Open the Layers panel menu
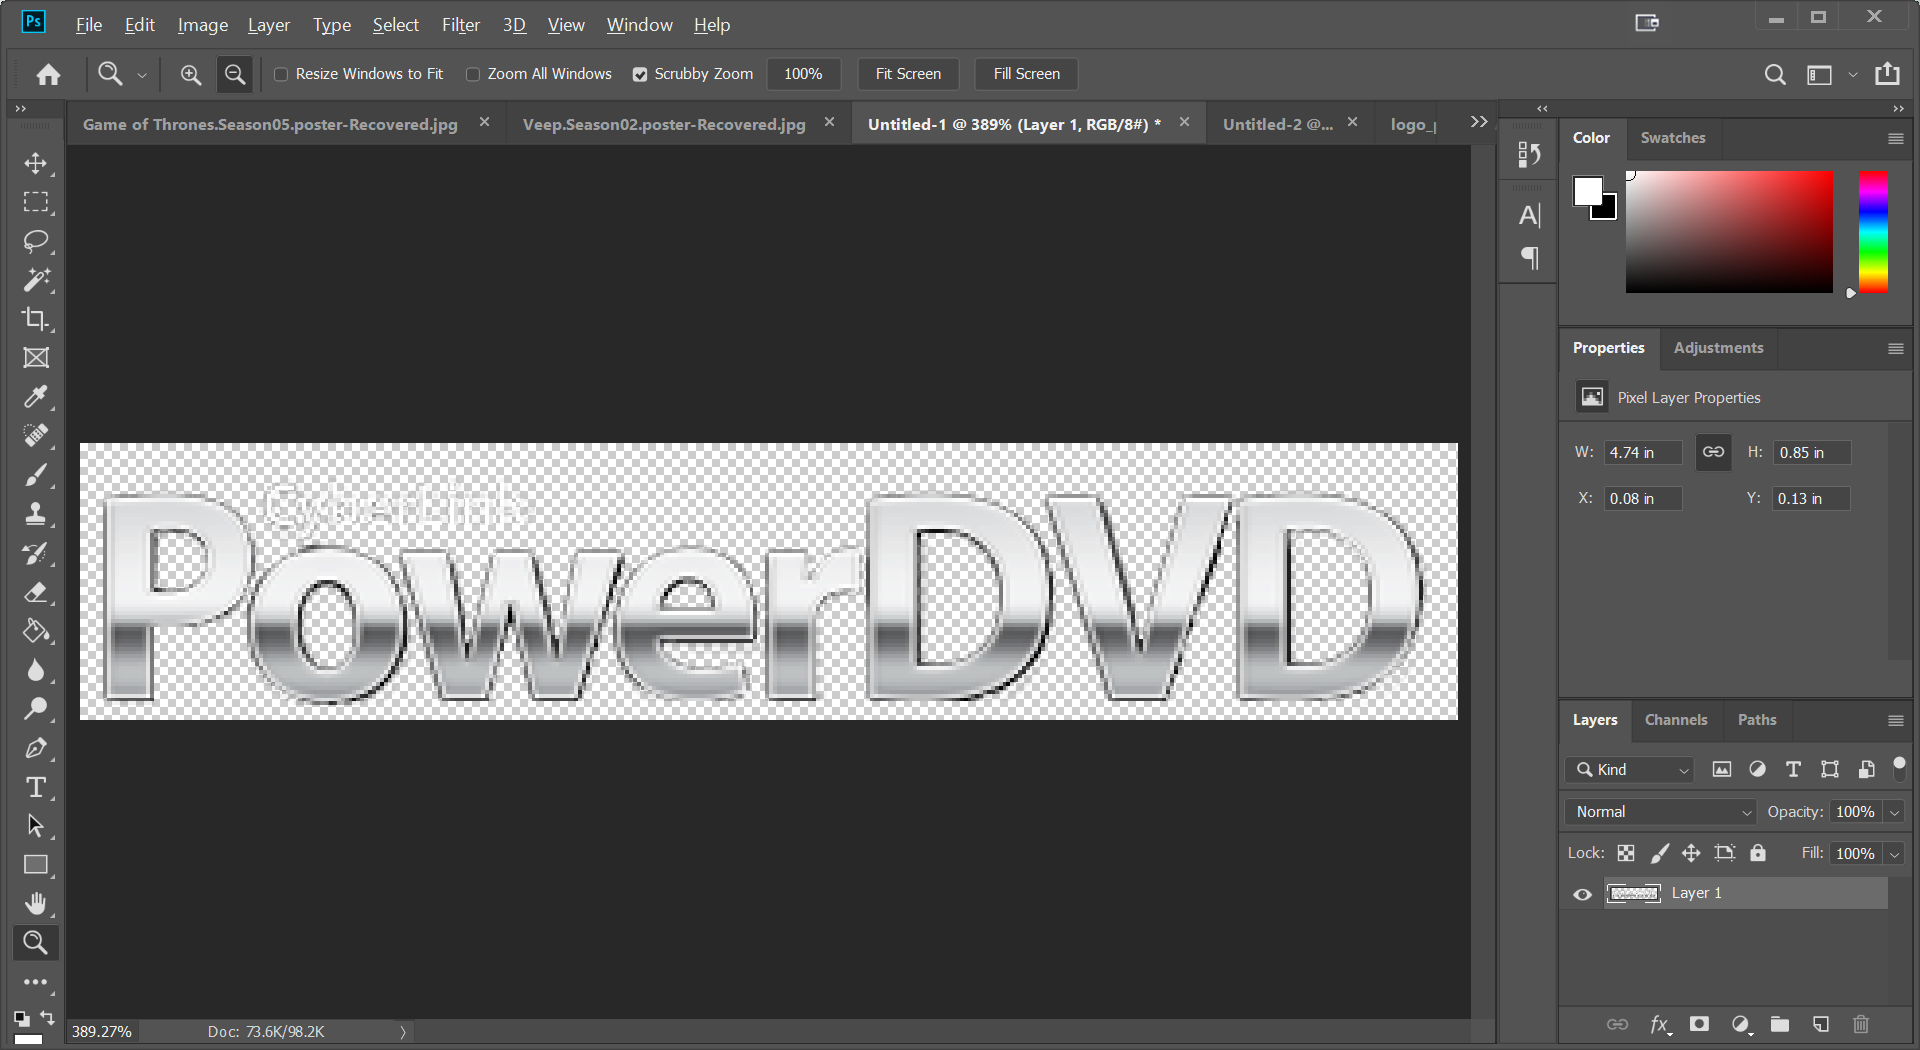 (x=1895, y=720)
